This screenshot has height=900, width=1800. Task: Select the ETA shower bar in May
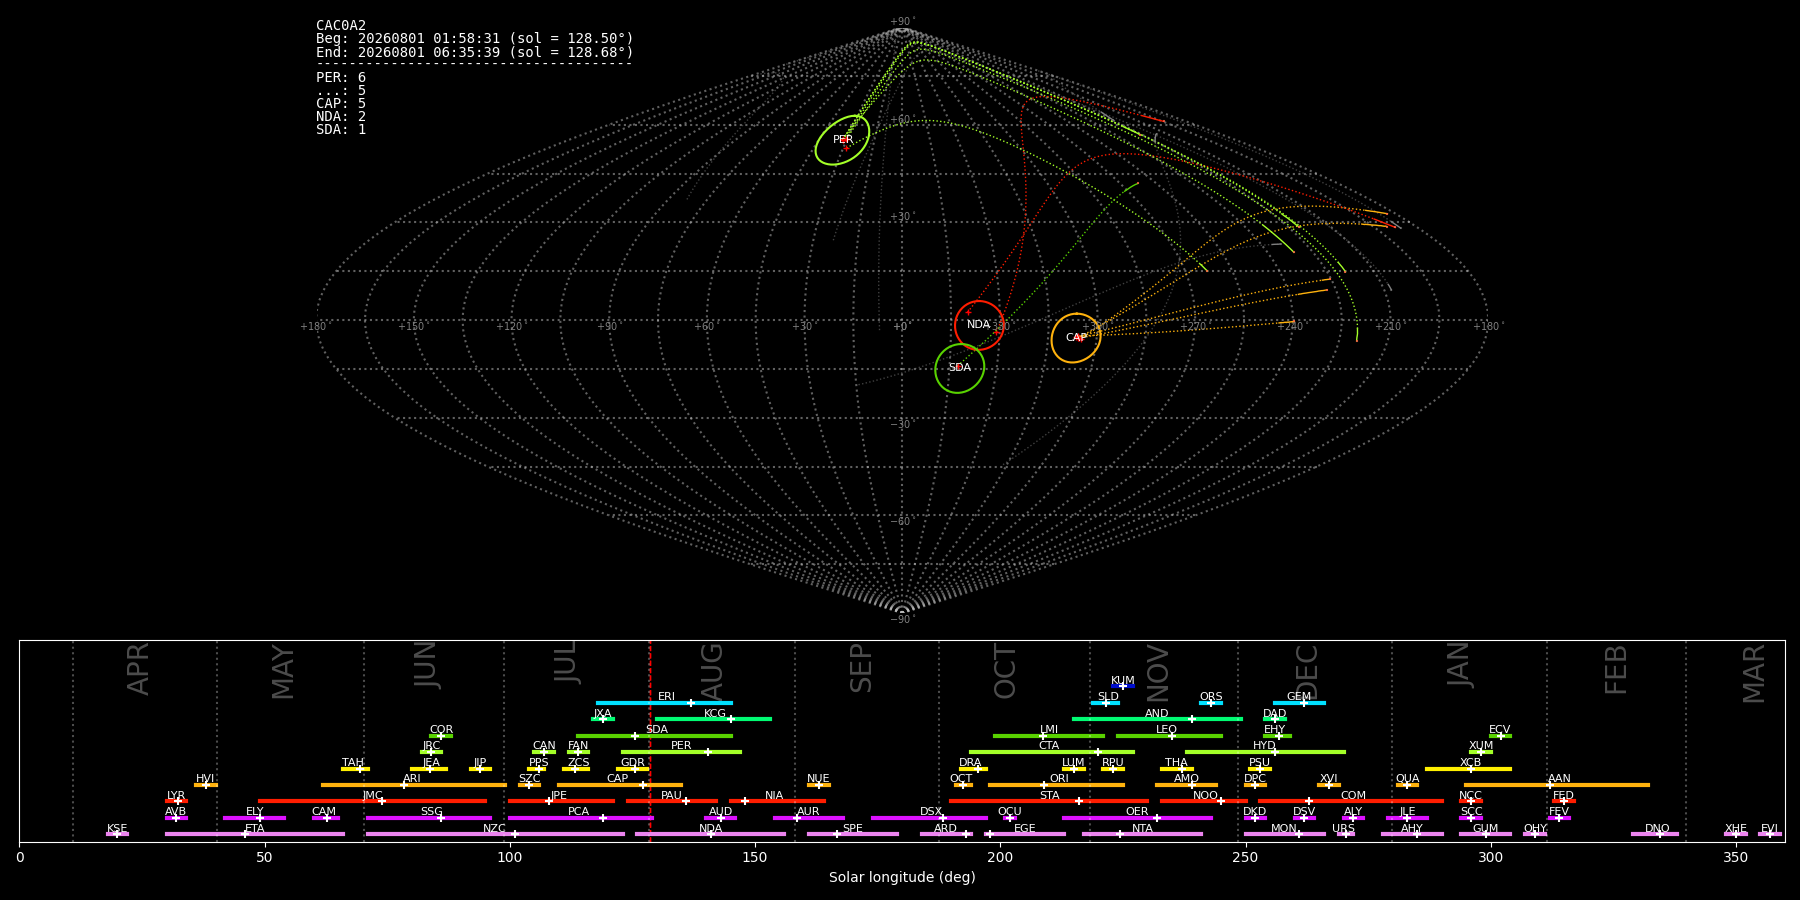click(255, 834)
